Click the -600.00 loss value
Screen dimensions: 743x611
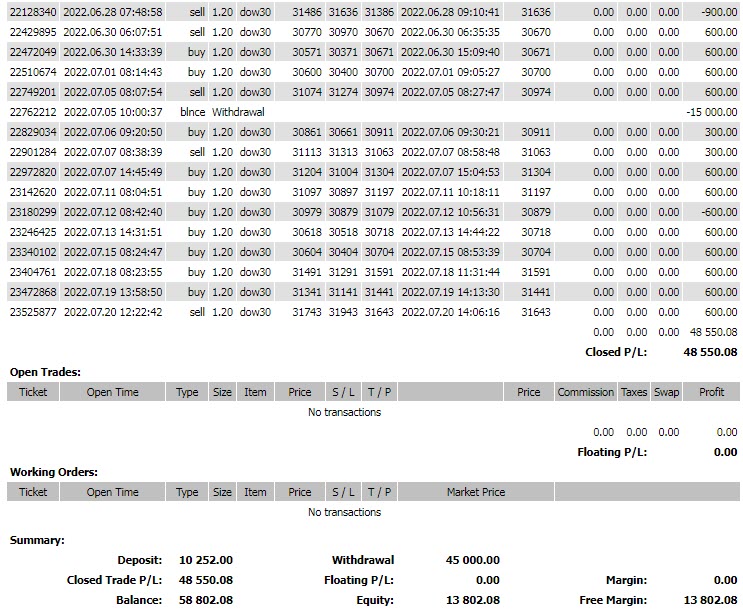pos(719,212)
